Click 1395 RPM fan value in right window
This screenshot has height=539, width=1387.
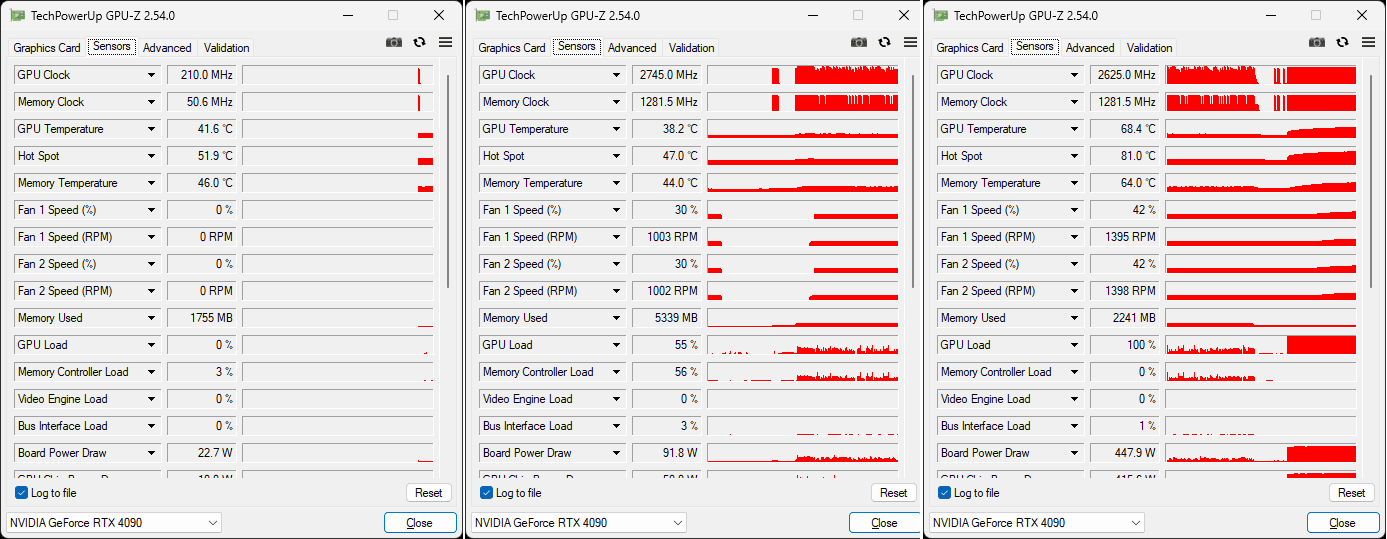[x=1125, y=237]
